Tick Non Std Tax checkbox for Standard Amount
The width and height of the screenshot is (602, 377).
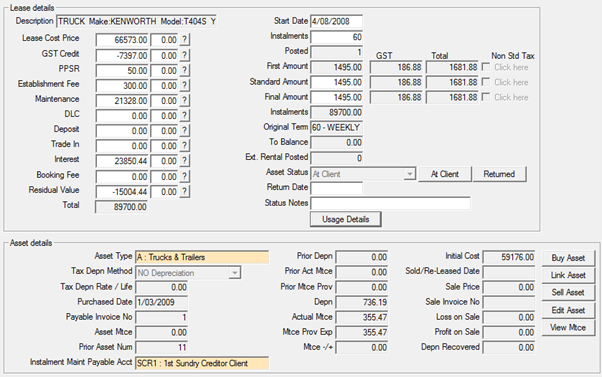coord(486,82)
